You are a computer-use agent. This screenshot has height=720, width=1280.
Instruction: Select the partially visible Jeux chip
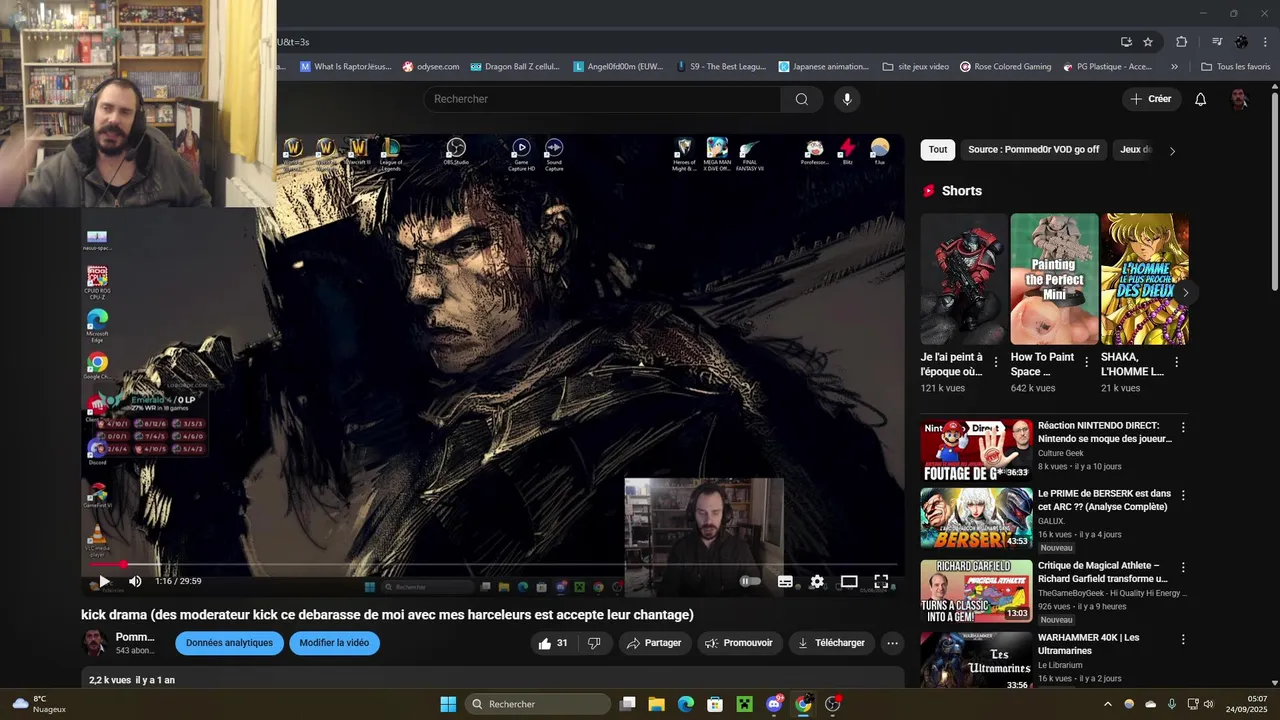[1134, 150]
